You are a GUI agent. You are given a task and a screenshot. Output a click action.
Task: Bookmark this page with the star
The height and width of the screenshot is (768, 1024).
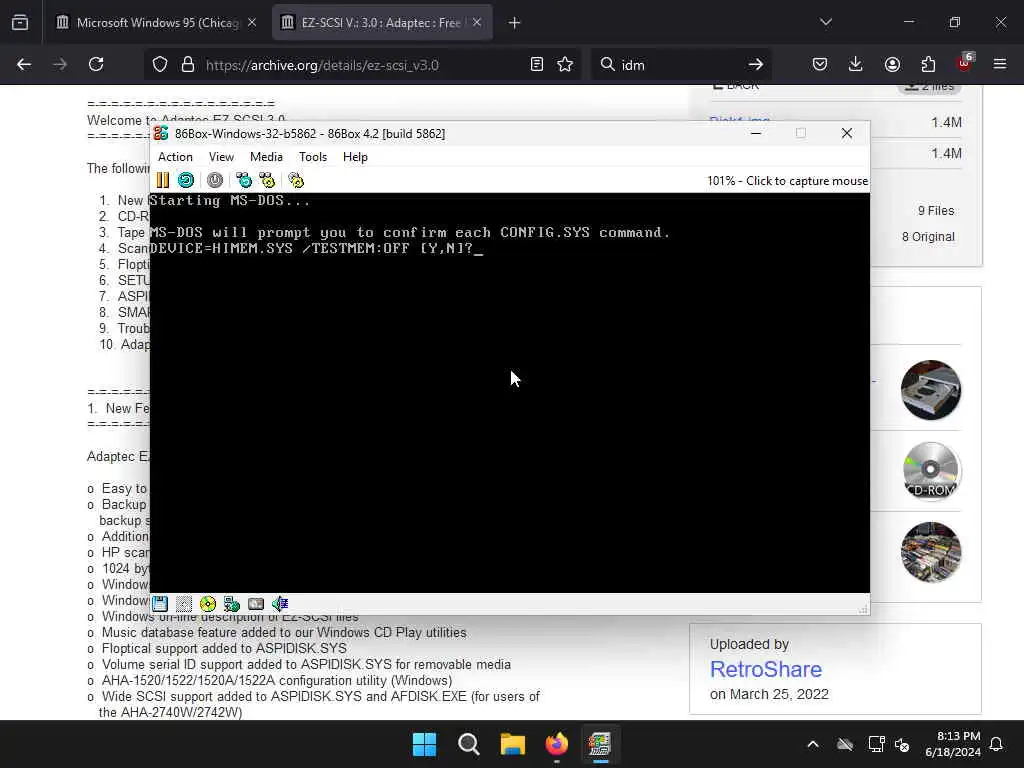pos(566,65)
